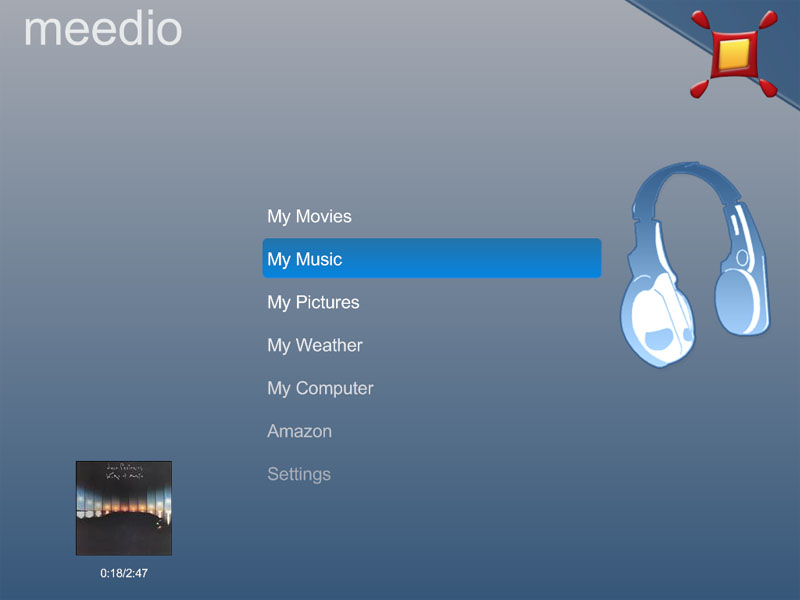Viewport: 800px width, 600px height.
Task: Open My Movies from the menu
Action: (x=309, y=216)
